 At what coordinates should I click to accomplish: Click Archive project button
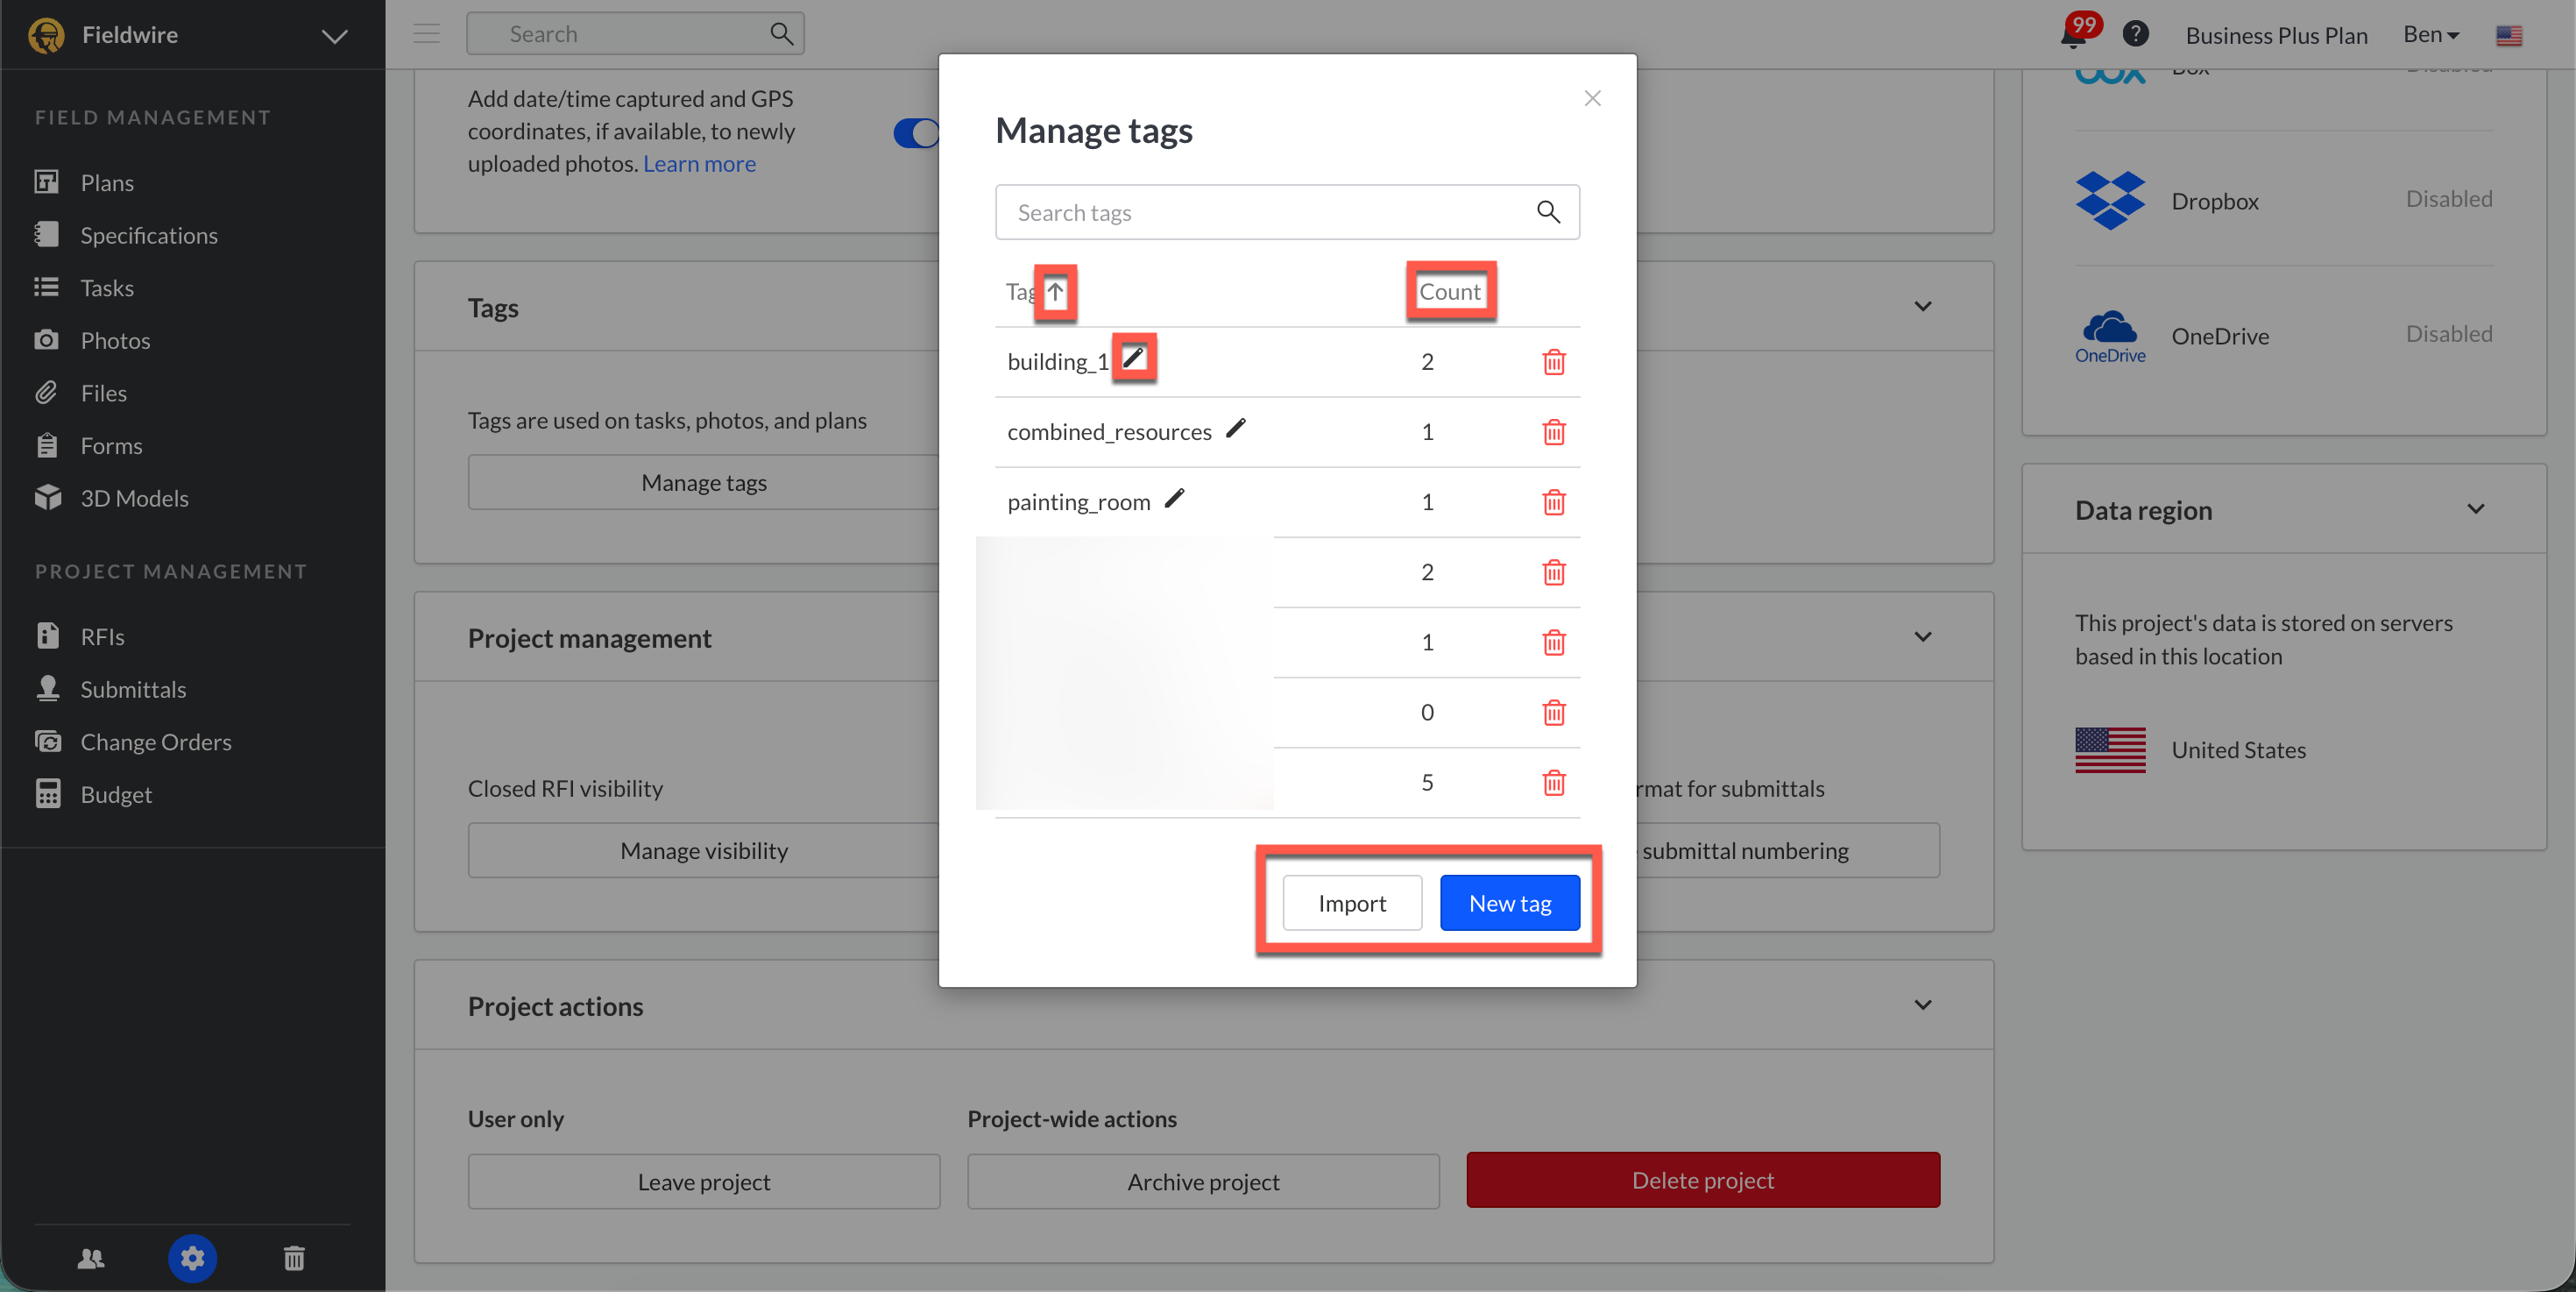coord(1203,1182)
